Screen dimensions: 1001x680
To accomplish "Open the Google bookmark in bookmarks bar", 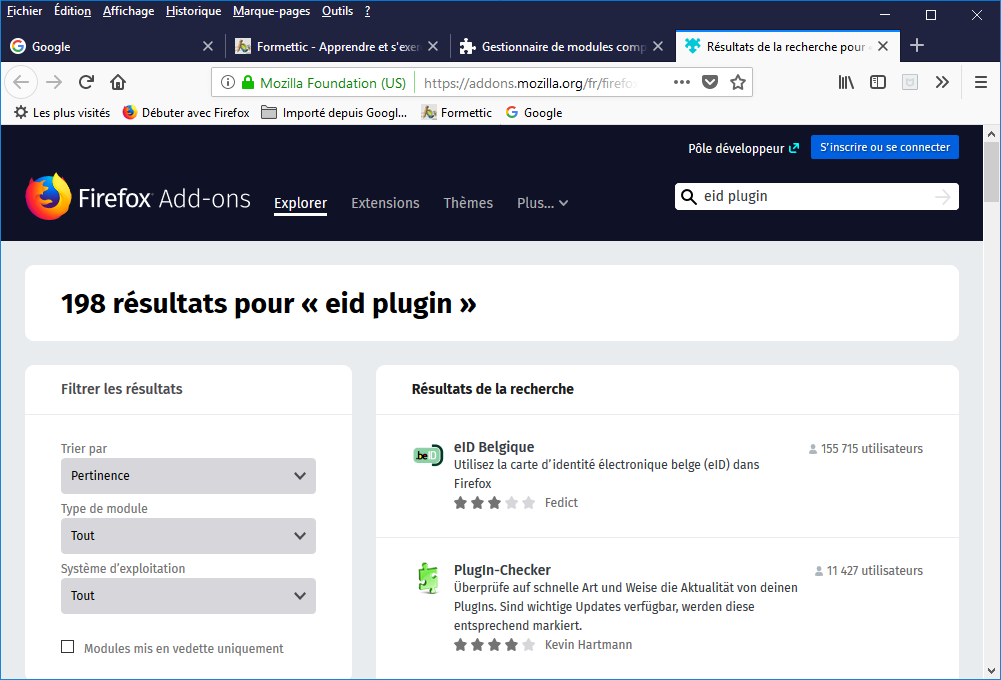I will 534,113.
